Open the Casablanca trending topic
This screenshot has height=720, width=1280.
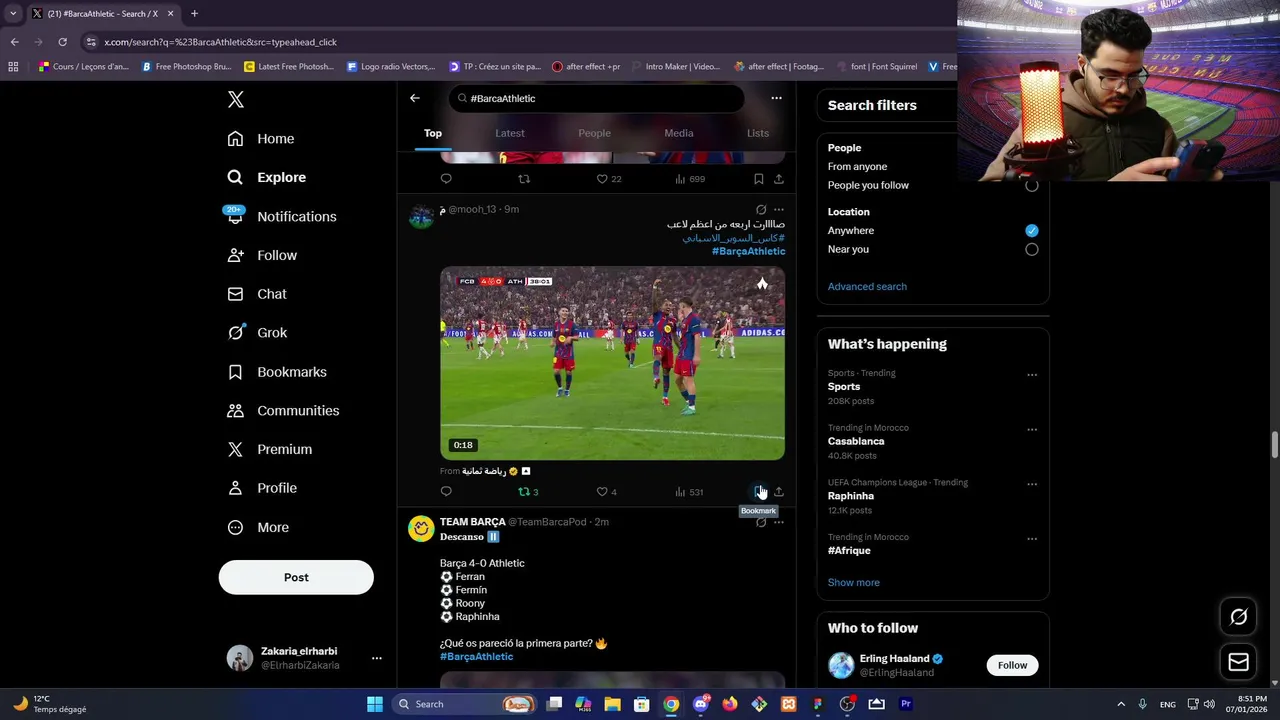(856, 441)
